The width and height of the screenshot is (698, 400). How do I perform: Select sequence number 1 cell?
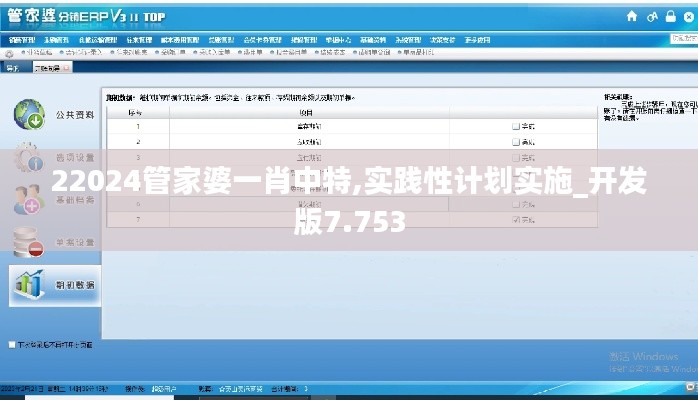pyautogui.click(x=138, y=126)
